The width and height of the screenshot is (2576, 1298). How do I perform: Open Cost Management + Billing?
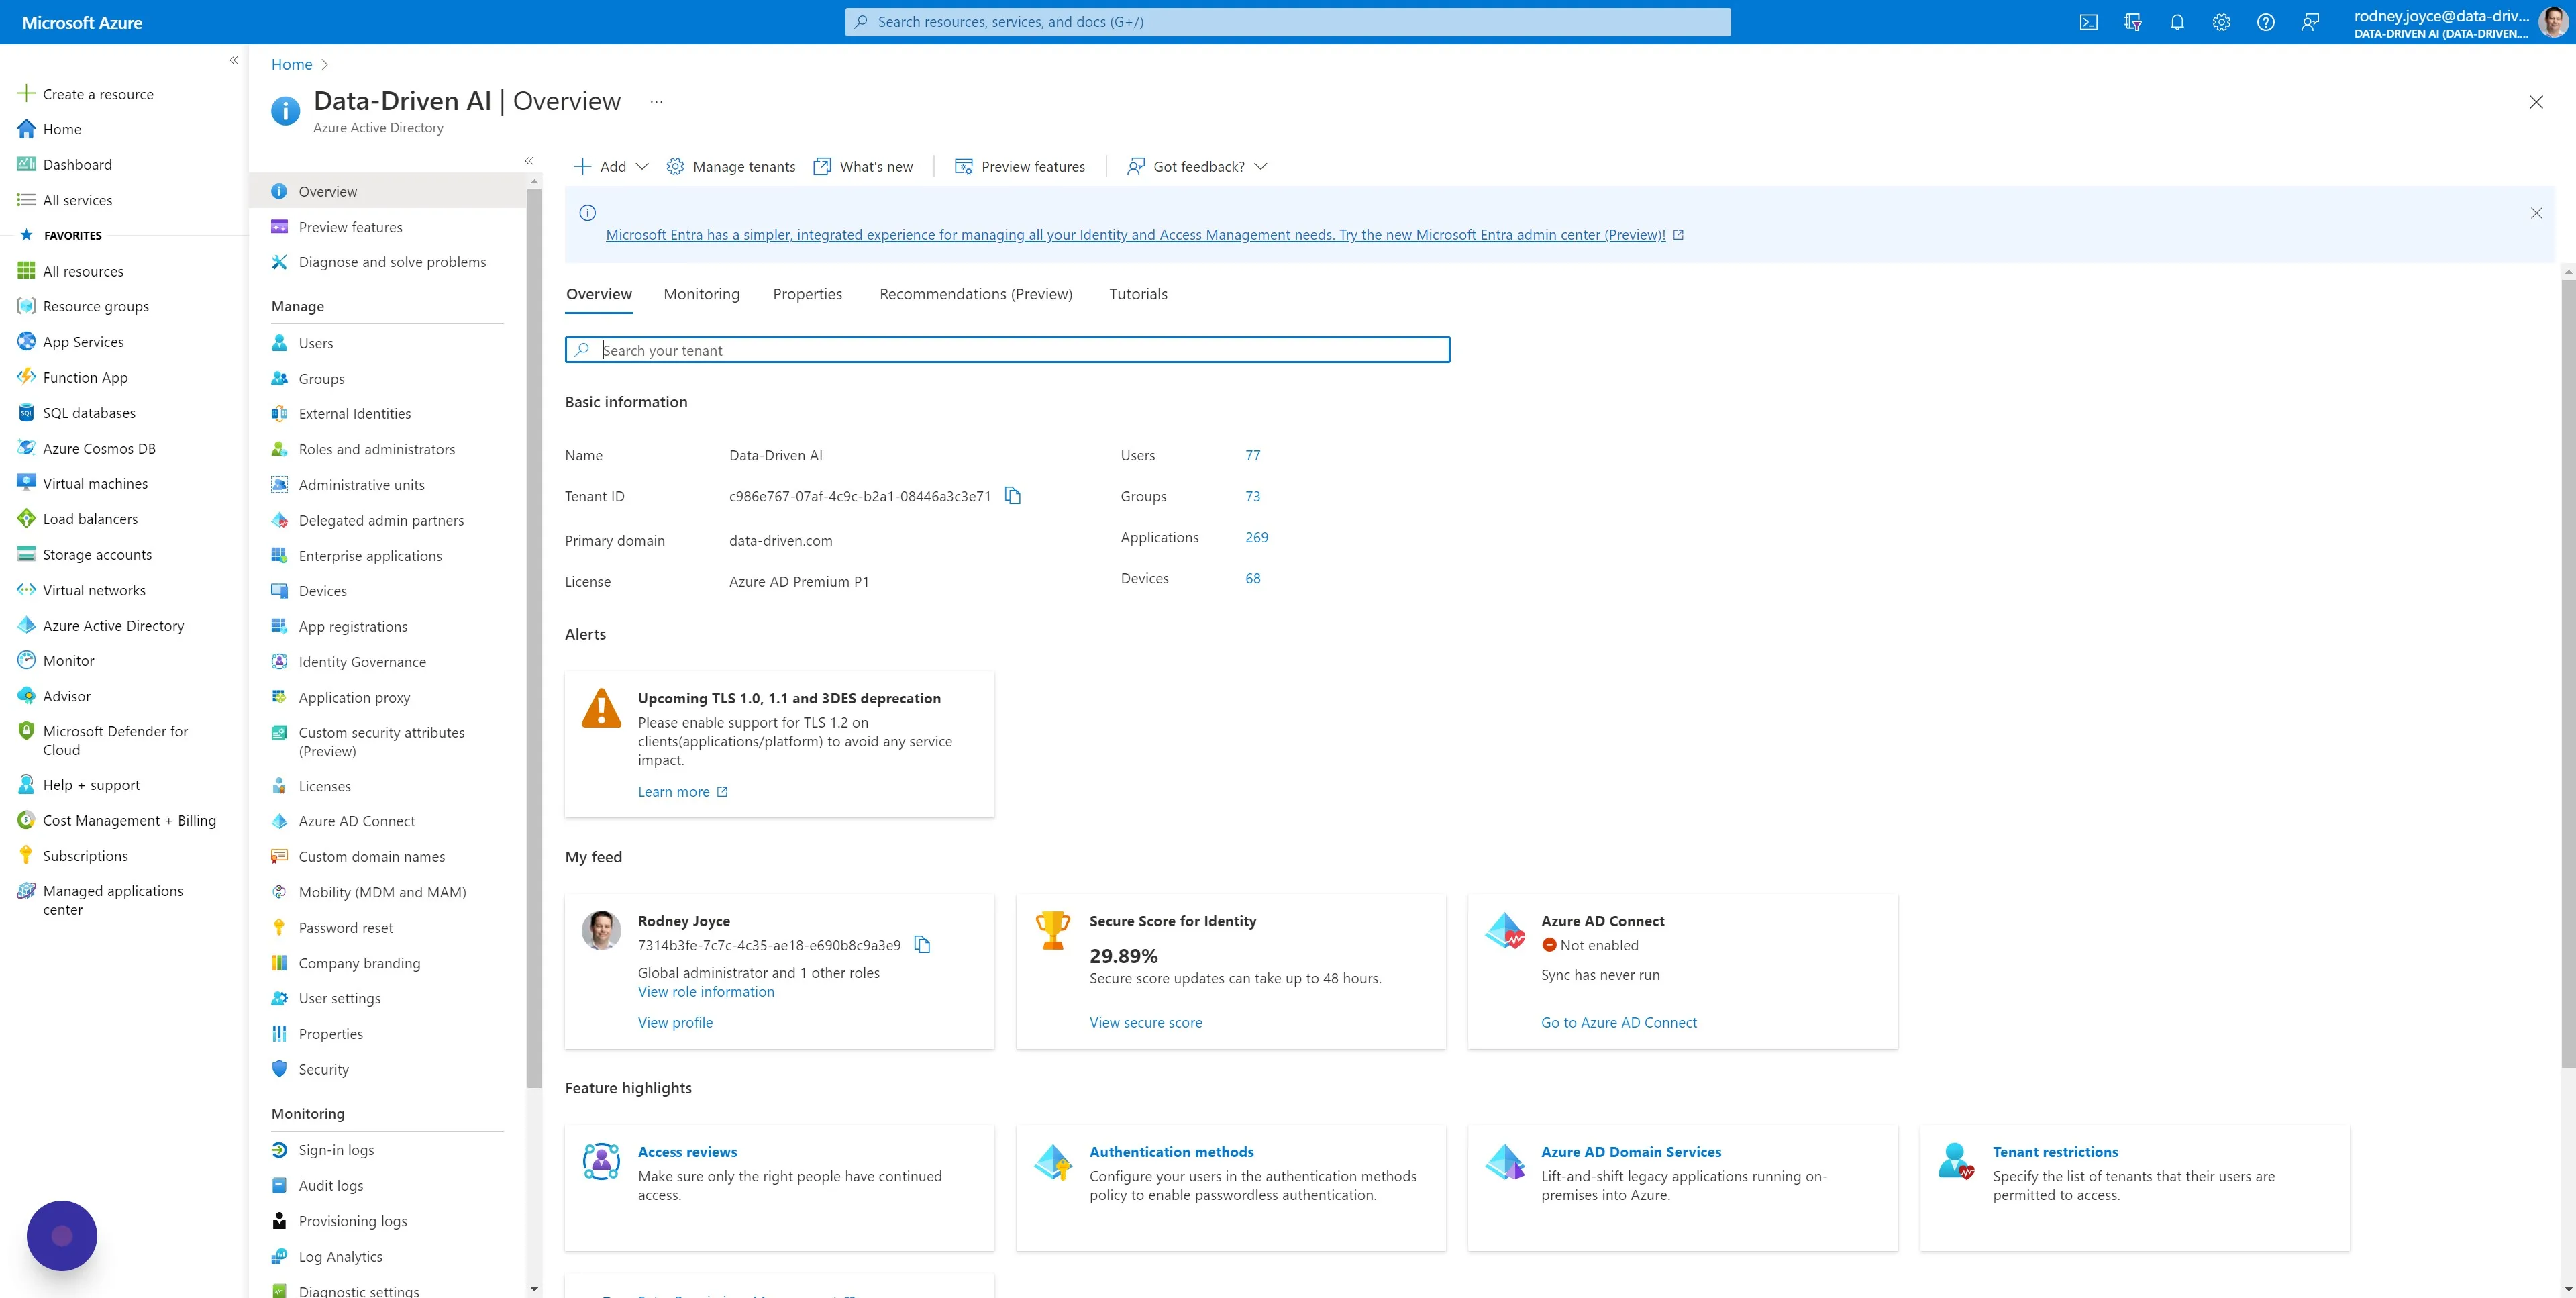(129, 820)
